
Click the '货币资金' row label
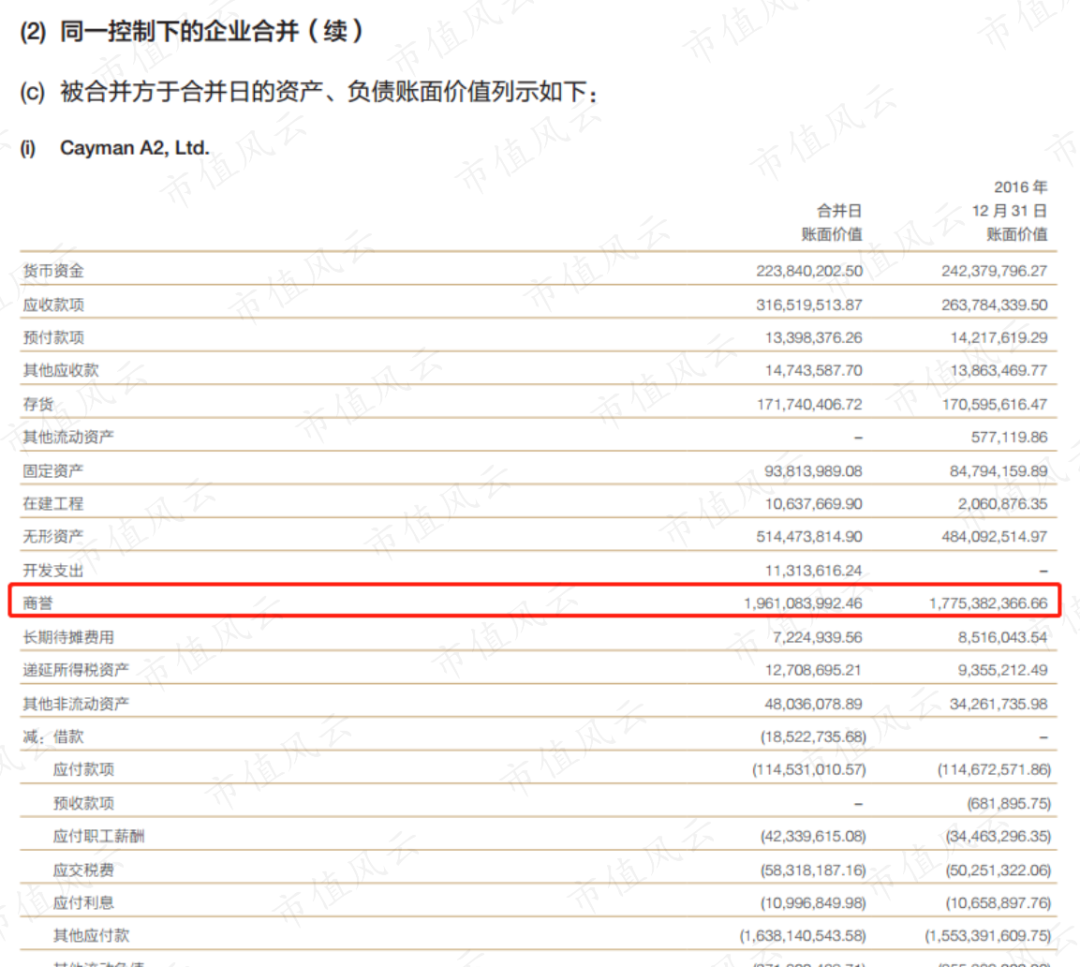pos(53,271)
